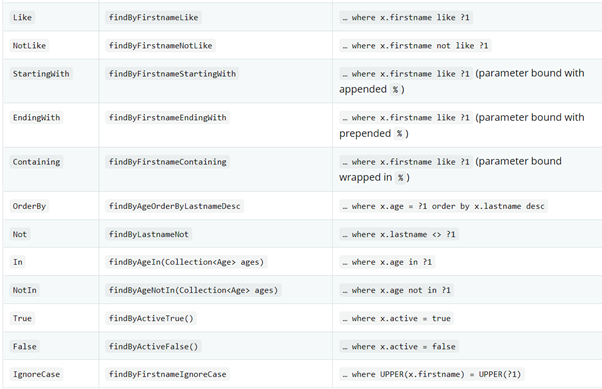Screen dimensions: 602x389
Task: Select the findByFirstnameLike sample code
Action: 154,17
